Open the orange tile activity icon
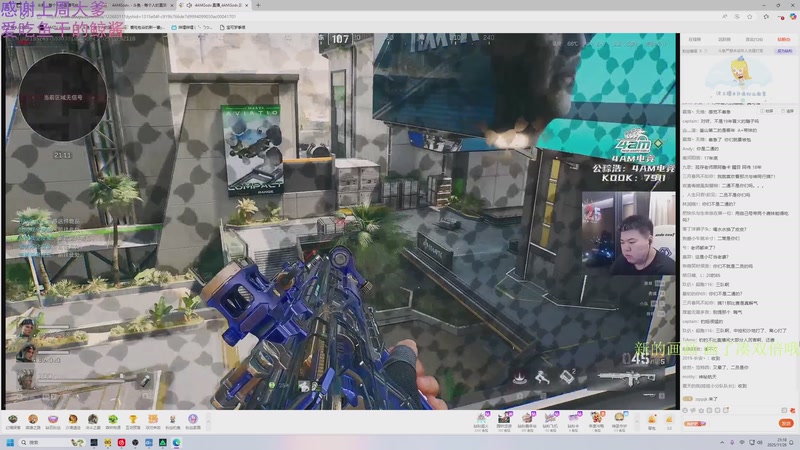 (153, 419)
